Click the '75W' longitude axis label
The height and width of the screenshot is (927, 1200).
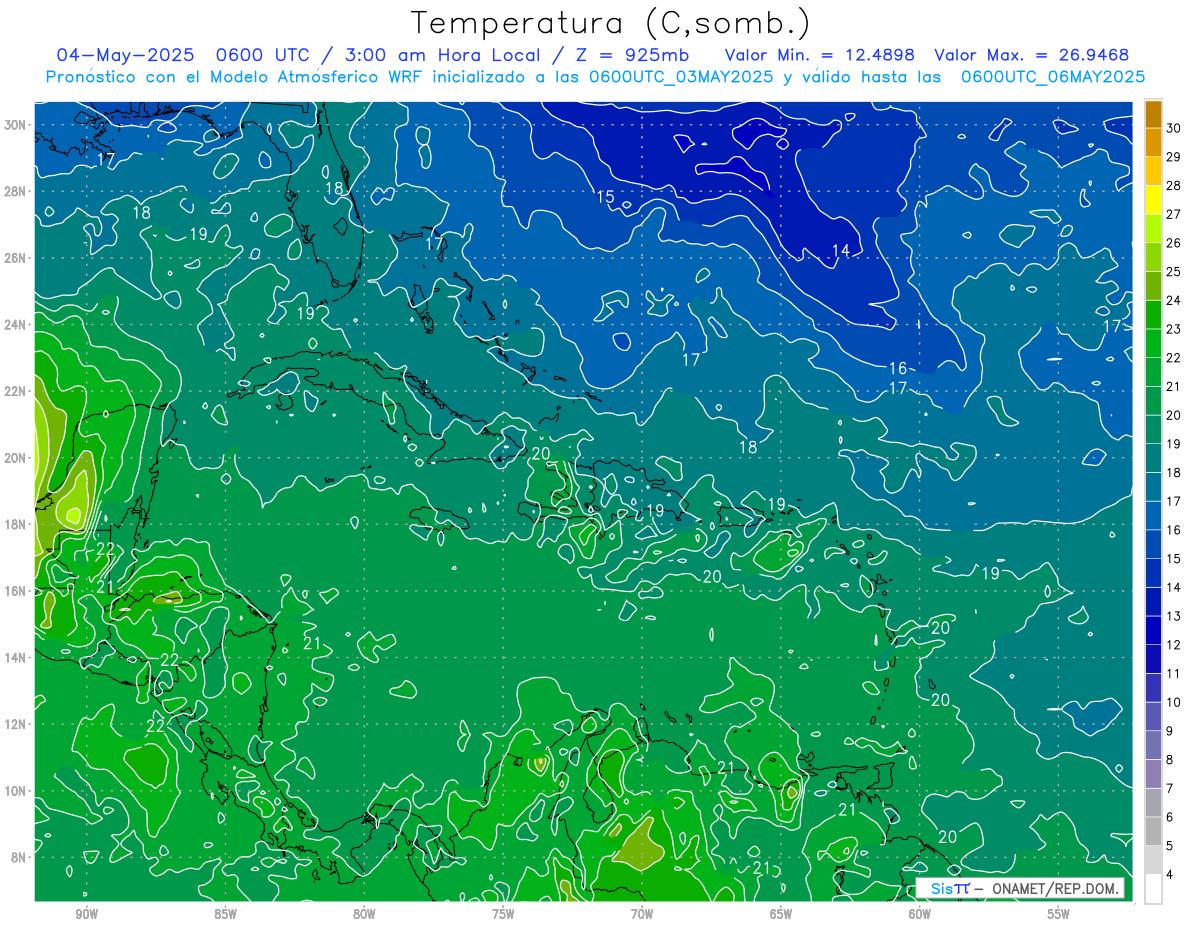[503, 914]
